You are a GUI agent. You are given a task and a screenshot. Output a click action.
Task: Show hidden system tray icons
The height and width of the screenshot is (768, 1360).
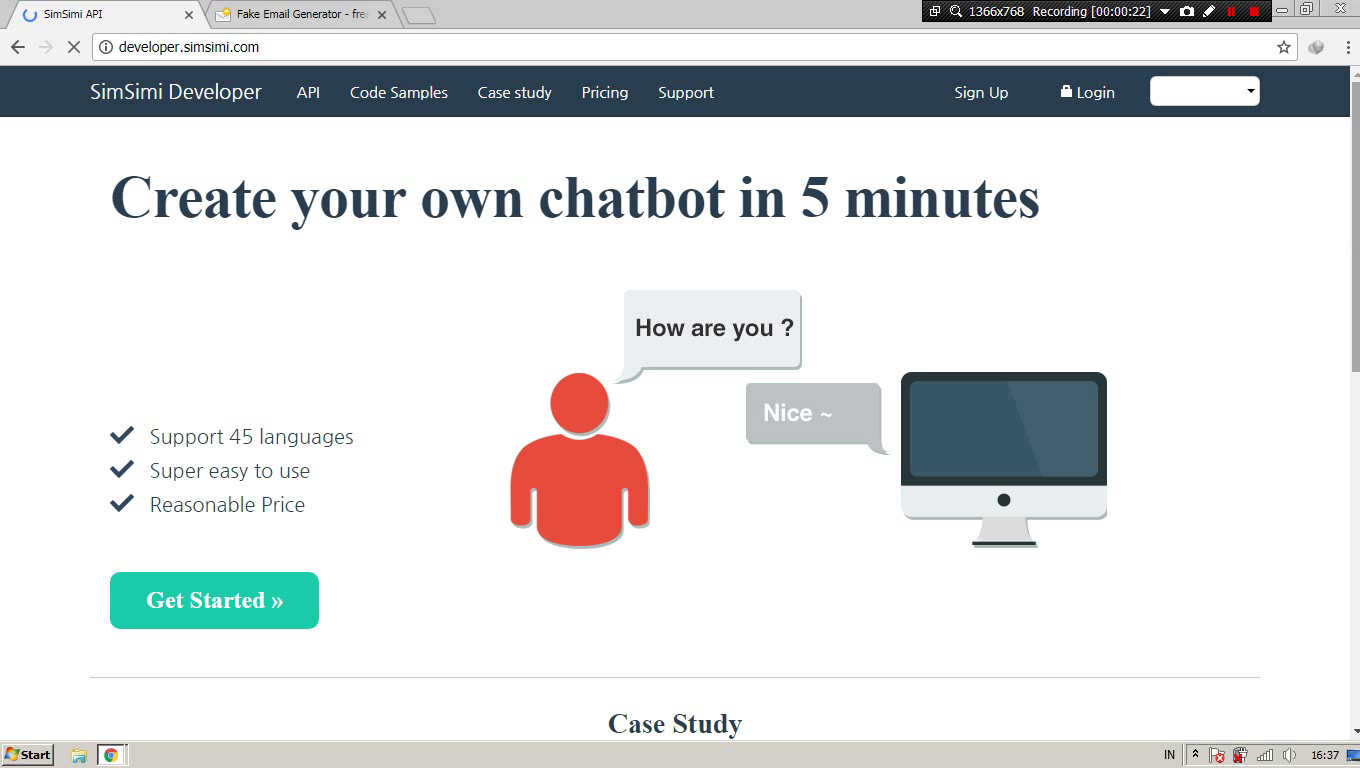1195,755
